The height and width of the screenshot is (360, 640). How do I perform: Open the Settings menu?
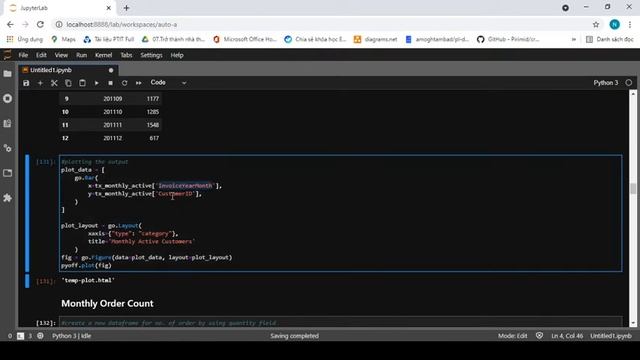click(151, 55)
